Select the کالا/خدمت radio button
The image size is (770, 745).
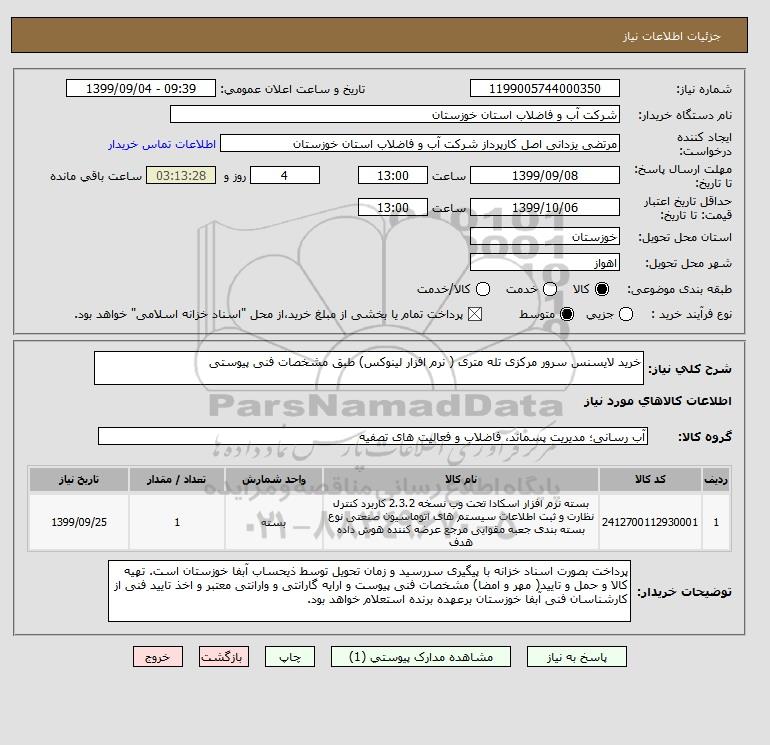tap(483, 289)
